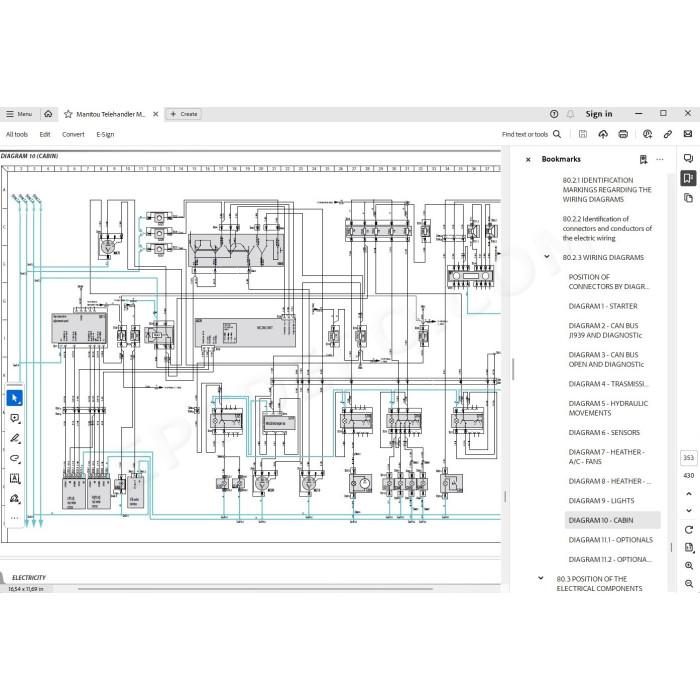Image resolution: width=700 pixels, height=700 pixels.
Task: Select the freehand draw lasso tool
Action: click(15, 458)
